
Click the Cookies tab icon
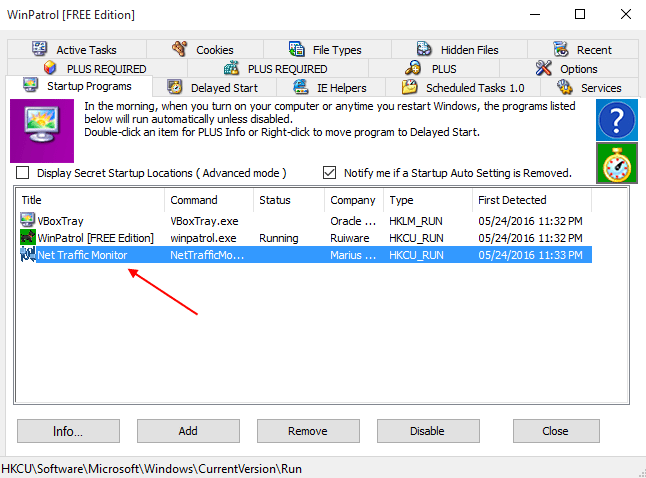click(180, 49)
